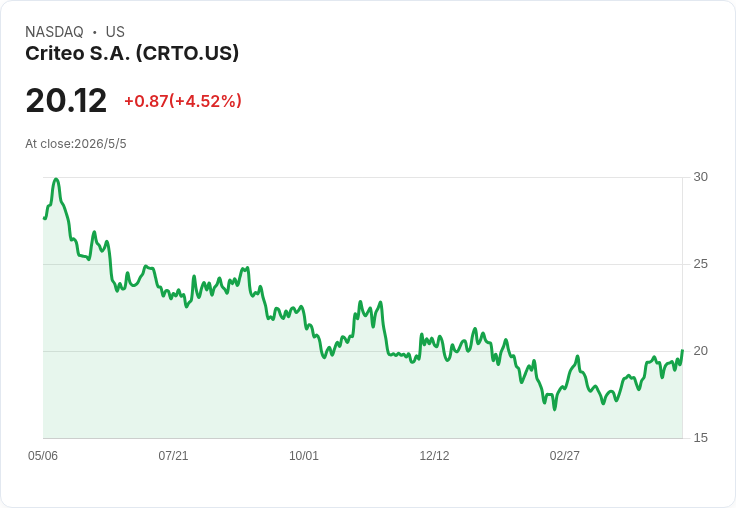The image size is (736, 508).
Task: Select the NASDAQ exchange label
Action: pos(54,32)
